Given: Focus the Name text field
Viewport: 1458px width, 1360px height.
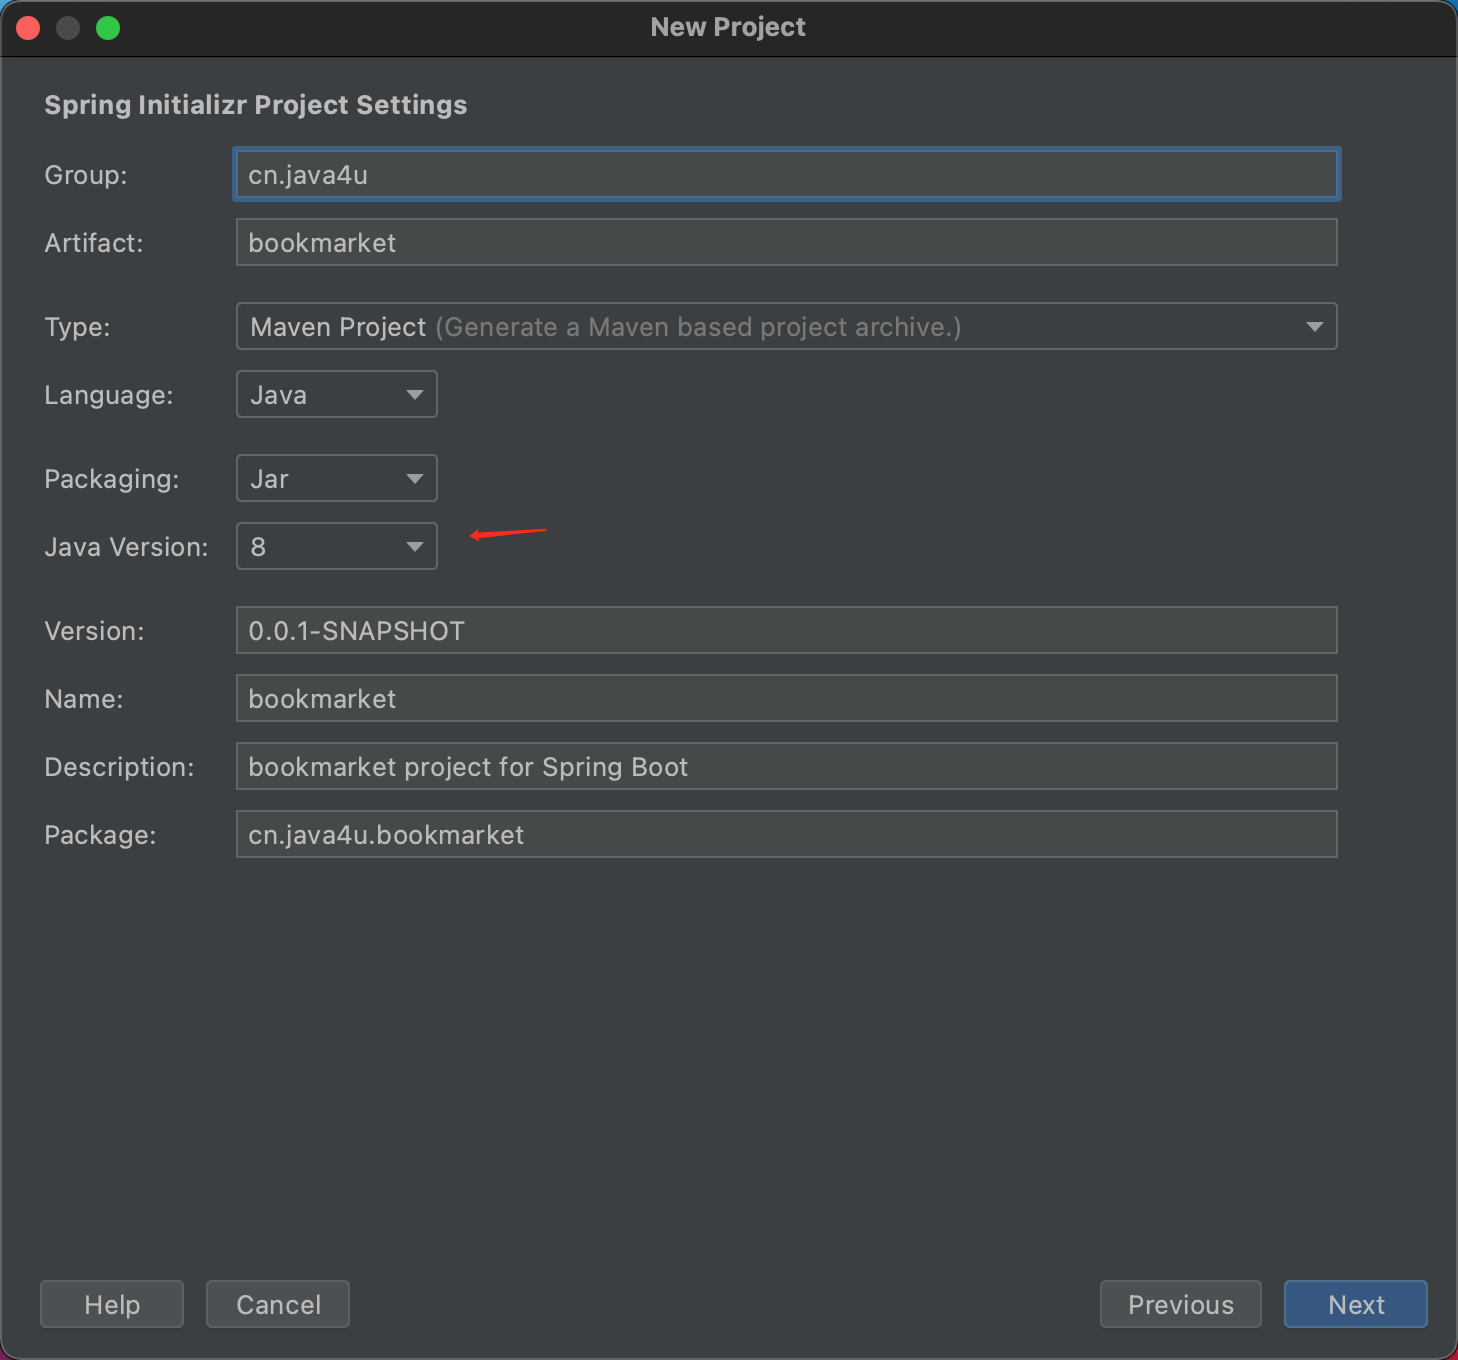Looking at the screenshot, I should click(786, 699).
